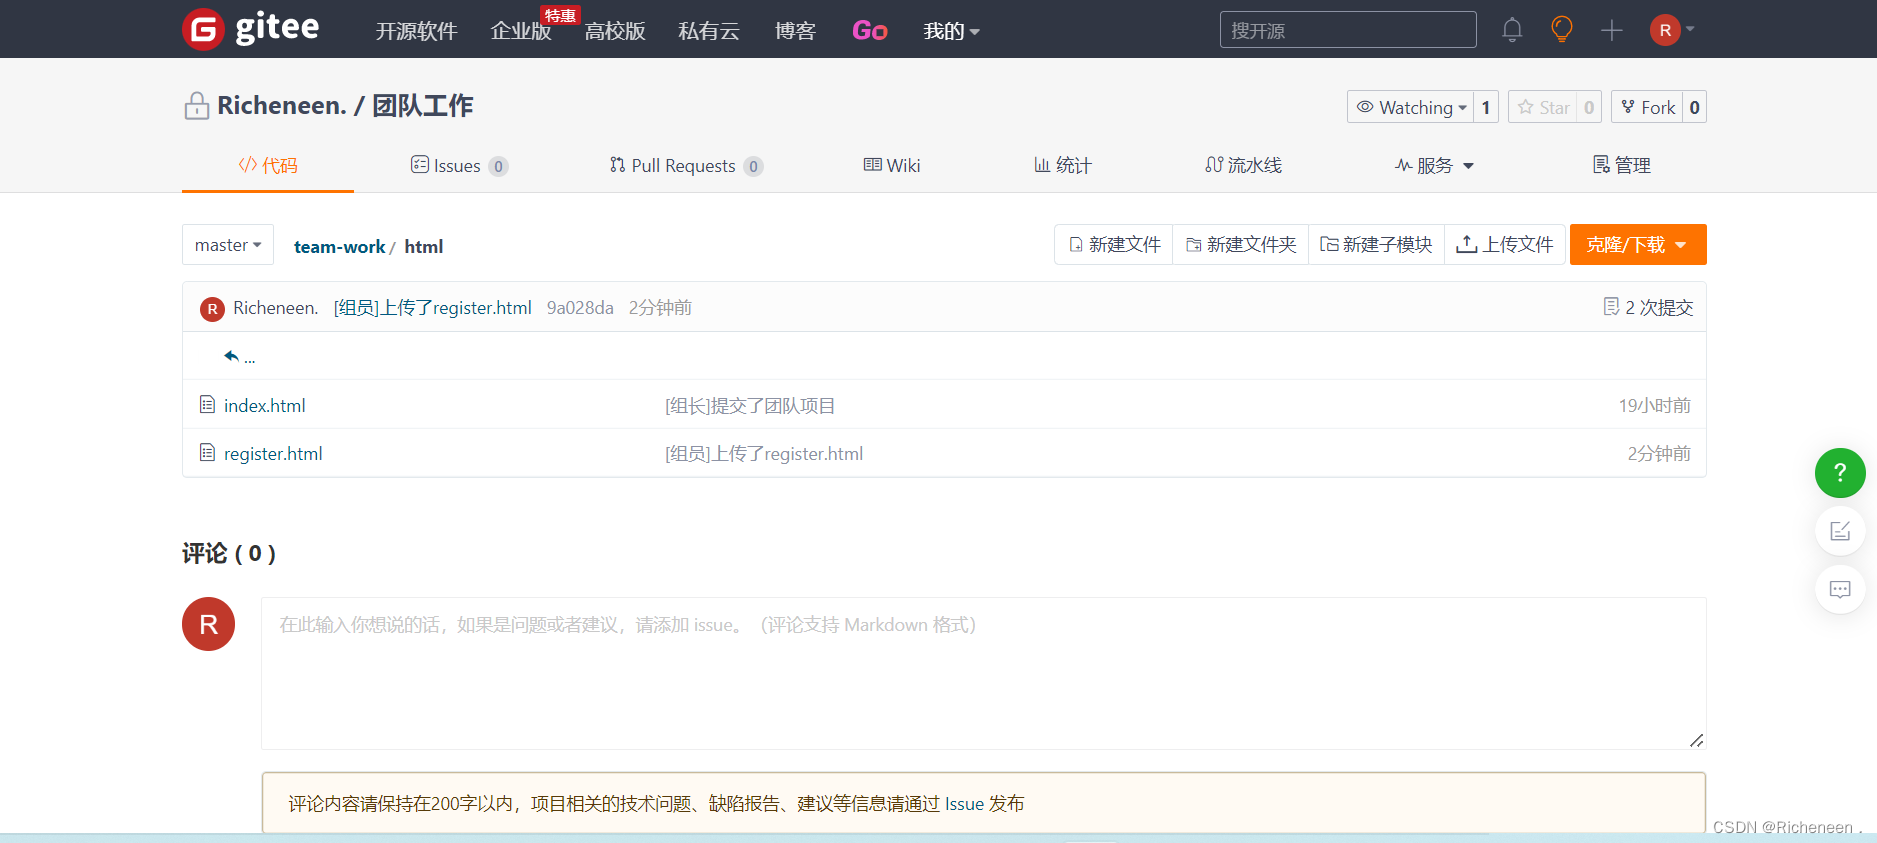
Task: Click the 评论 ( 0 ) heading
Action: pos(229,553)
